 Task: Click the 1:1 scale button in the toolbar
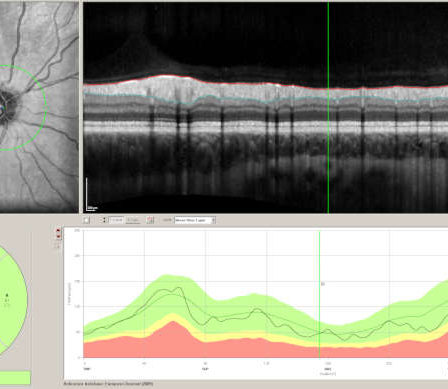[x=133, y=220]
